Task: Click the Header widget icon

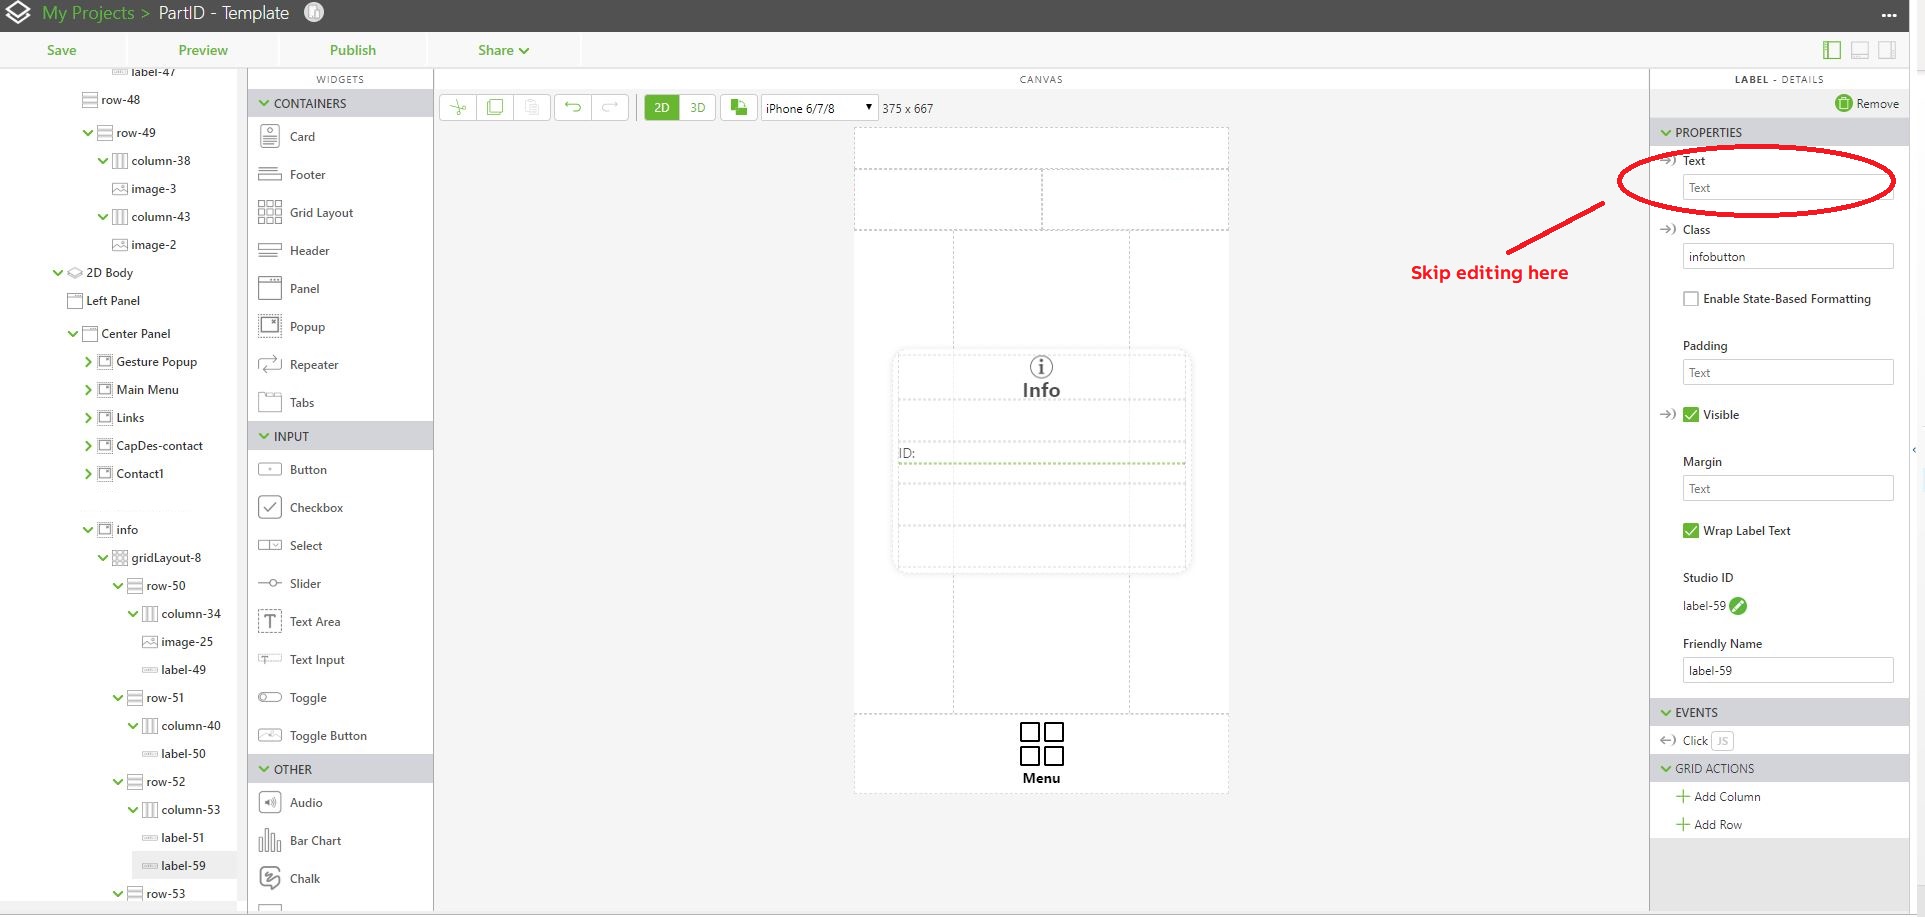Action: click(x=270, y=250)
